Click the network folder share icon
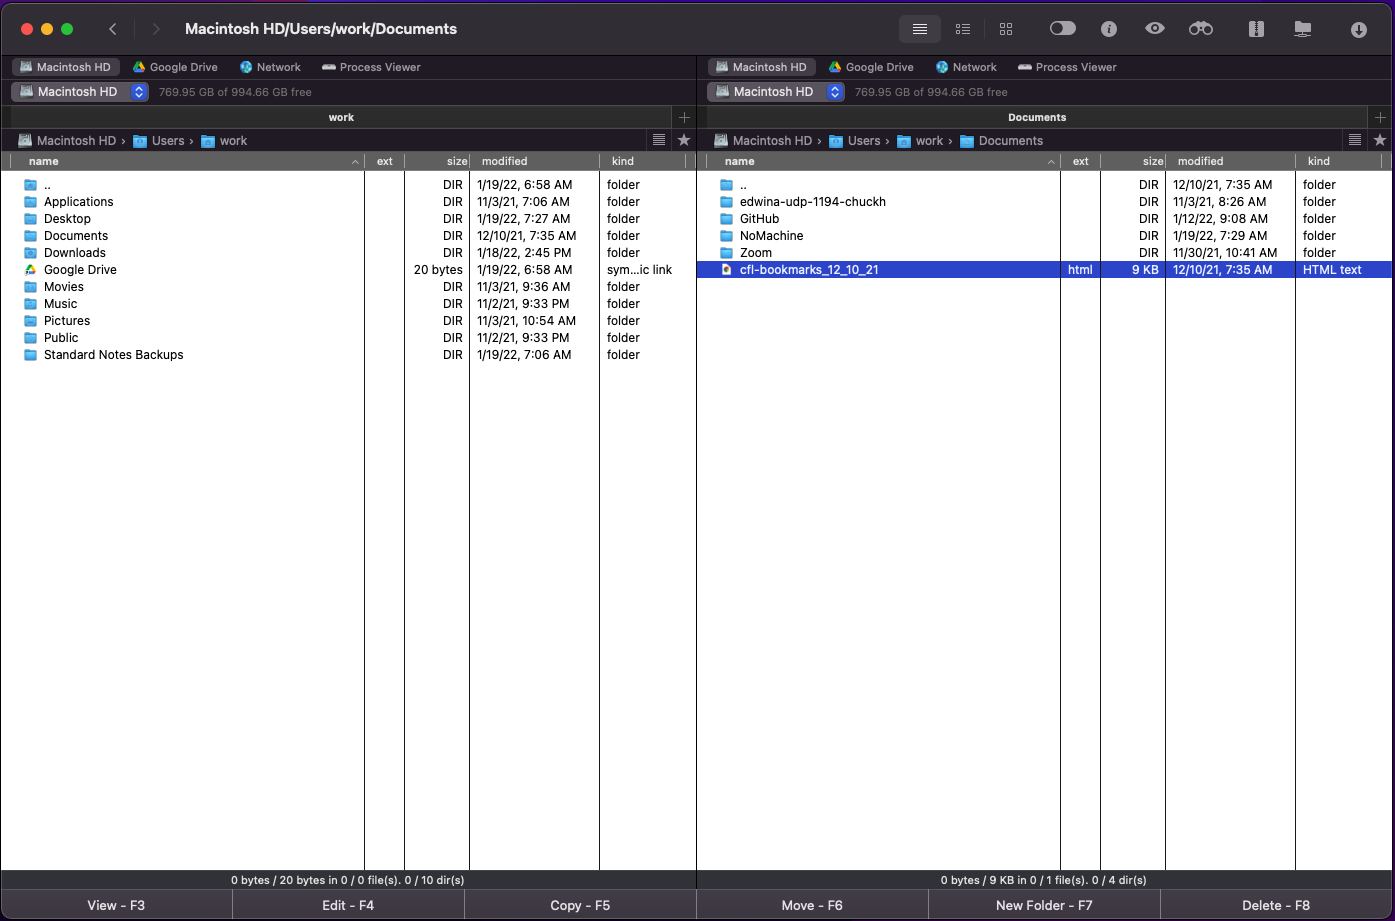The image size is (1395, 921). [1303, 29]
